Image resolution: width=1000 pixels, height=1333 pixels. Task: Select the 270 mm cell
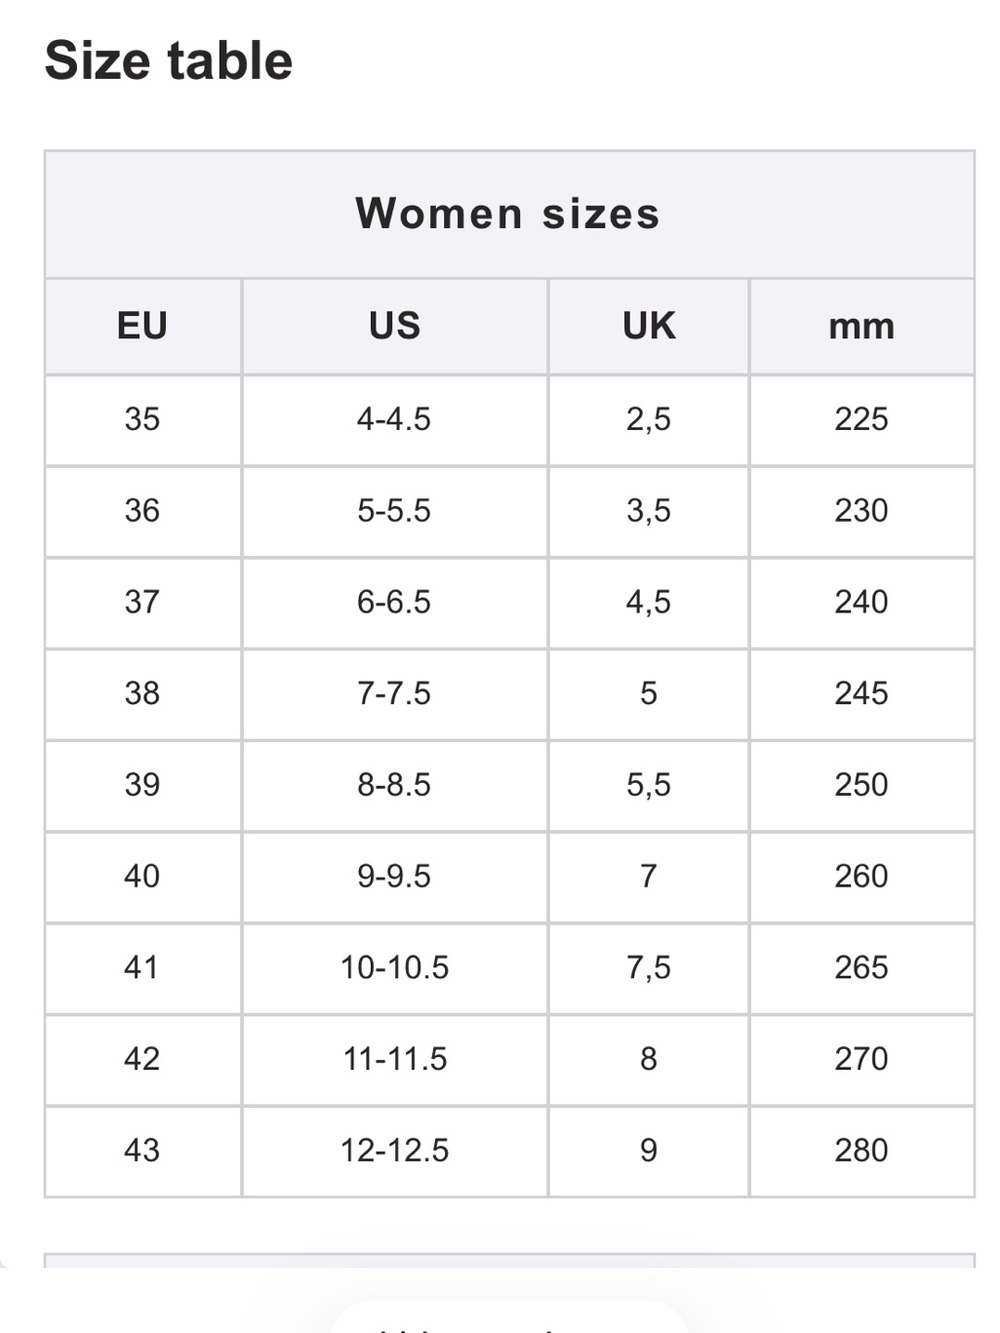[862, 1060]
